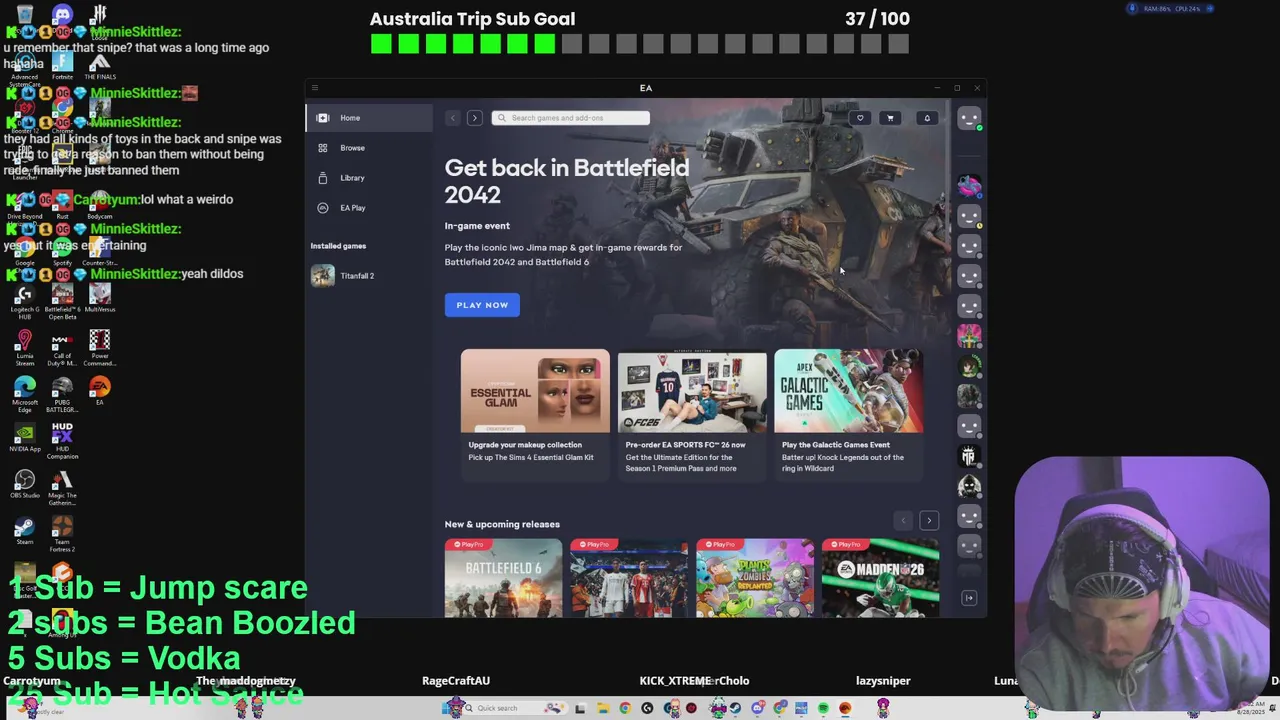Open Power Command desktop shortcut
1280x720 pixels.
point(99,347)
